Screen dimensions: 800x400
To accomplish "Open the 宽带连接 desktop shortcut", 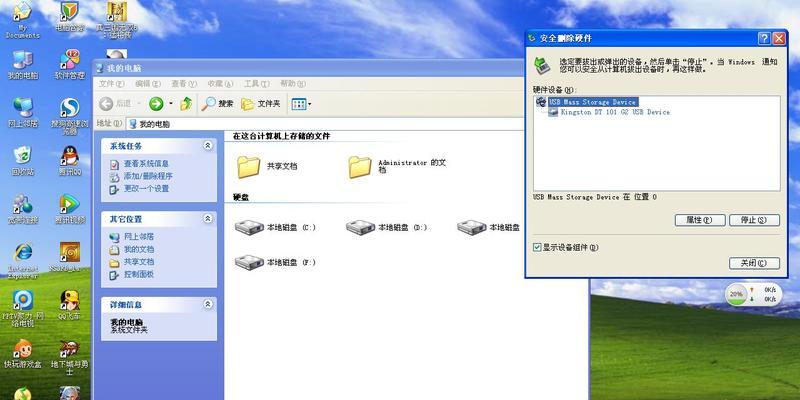I will (x=22, y=209).
